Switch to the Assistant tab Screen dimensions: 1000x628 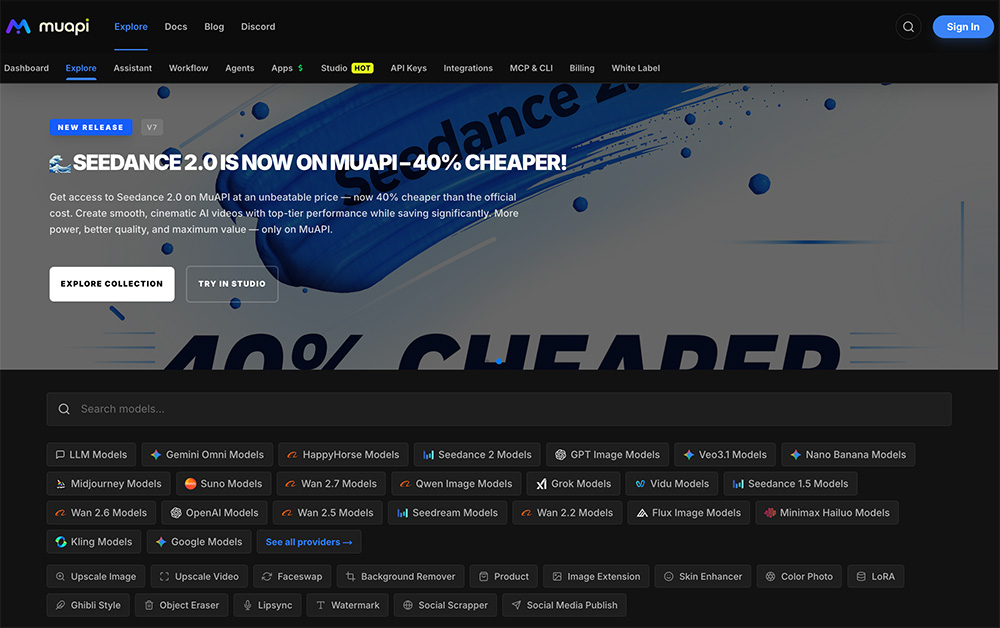(x=133, y=68)
